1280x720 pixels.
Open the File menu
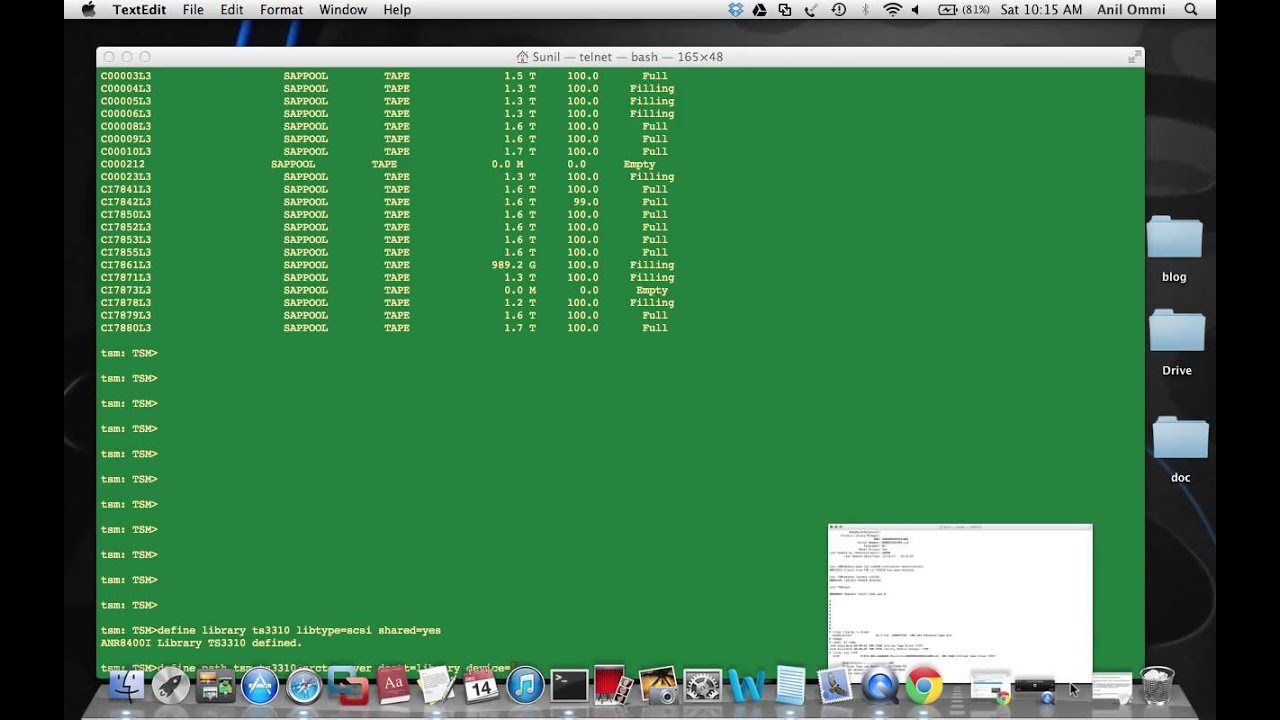click(193, 9)
